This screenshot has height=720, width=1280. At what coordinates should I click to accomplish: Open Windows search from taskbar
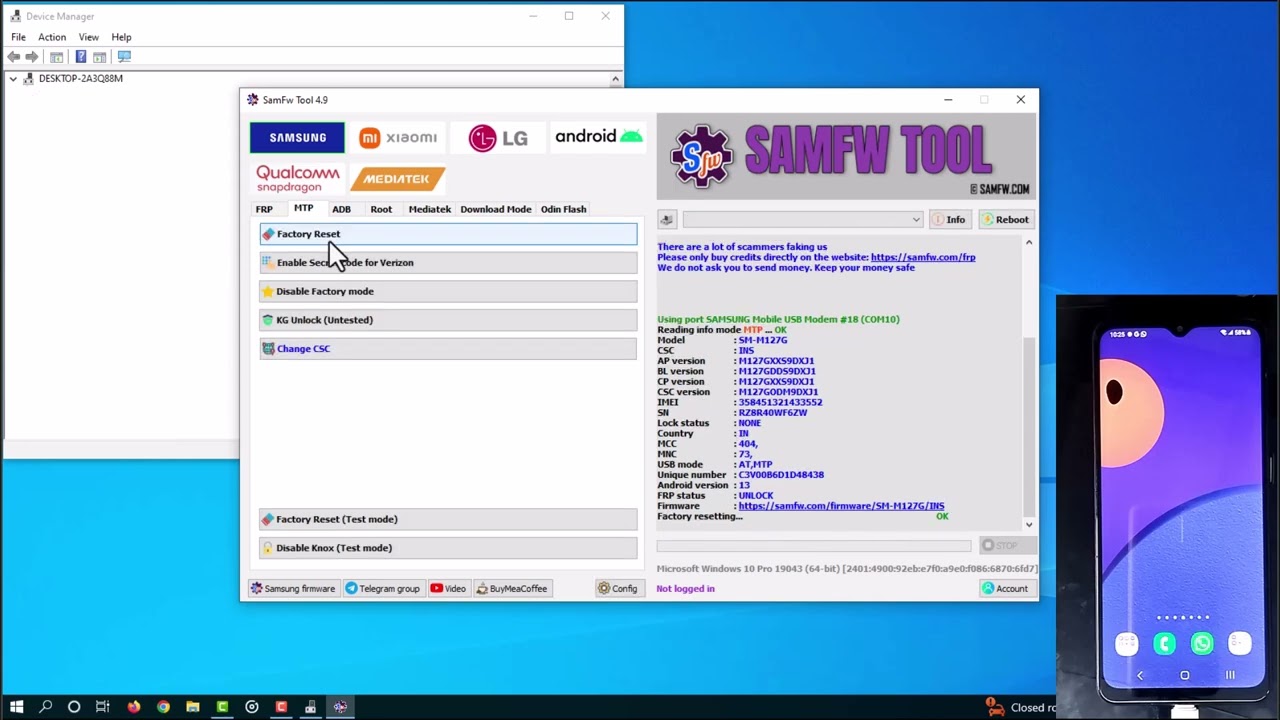coord(45,707)
